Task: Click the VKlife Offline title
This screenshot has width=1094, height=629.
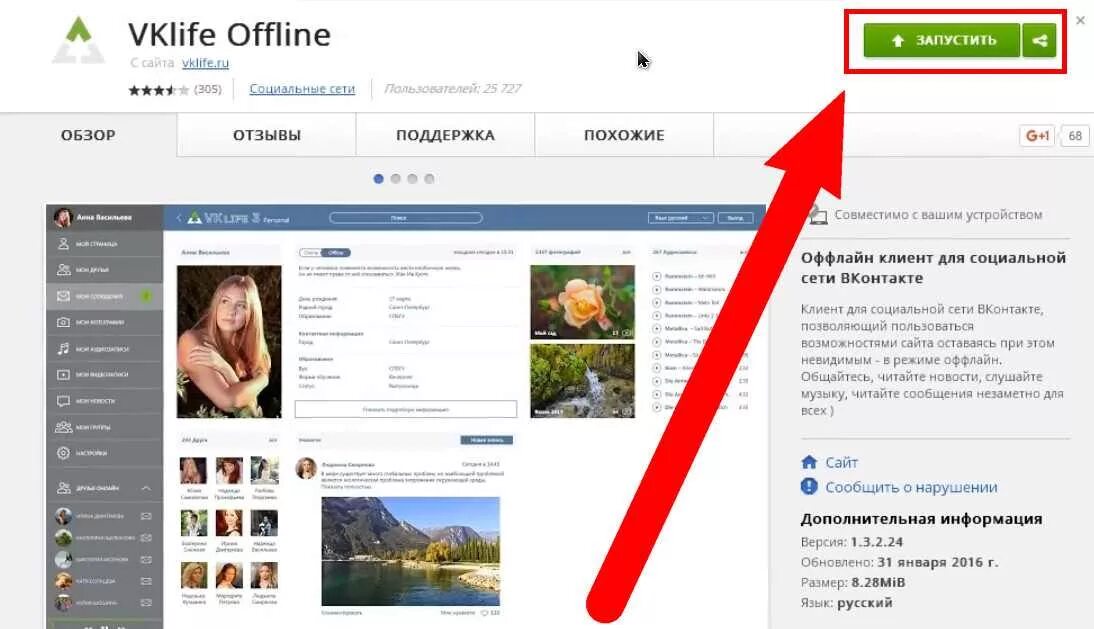Action: 230,34
